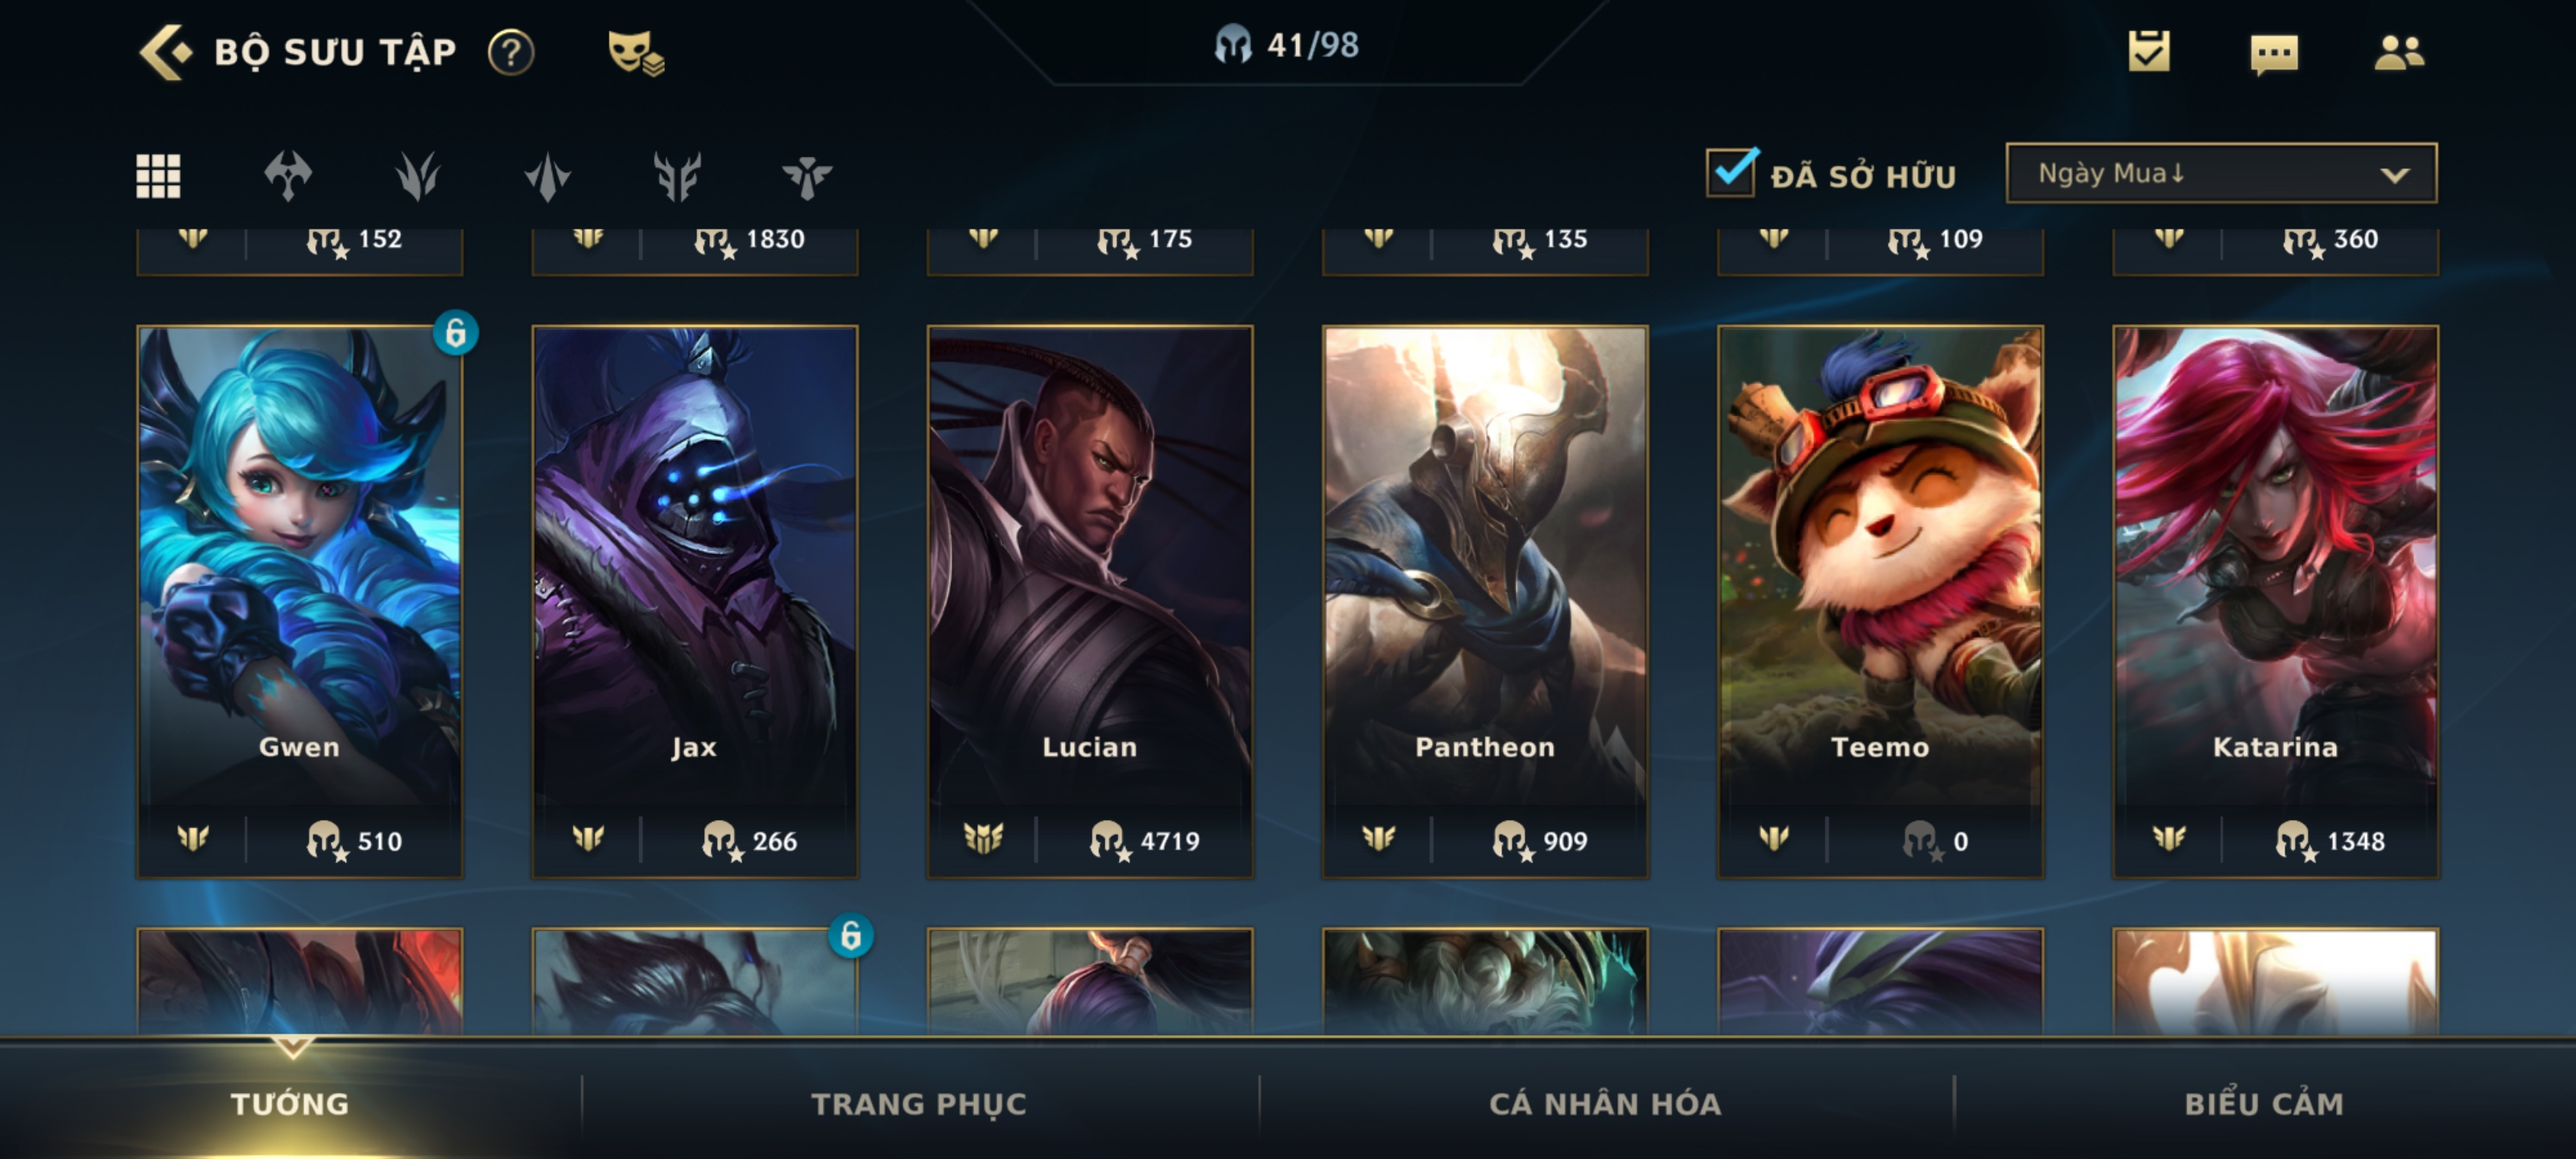Open the help question mark icon
Screen dimensions: 2576x1159
click(511, 52)
